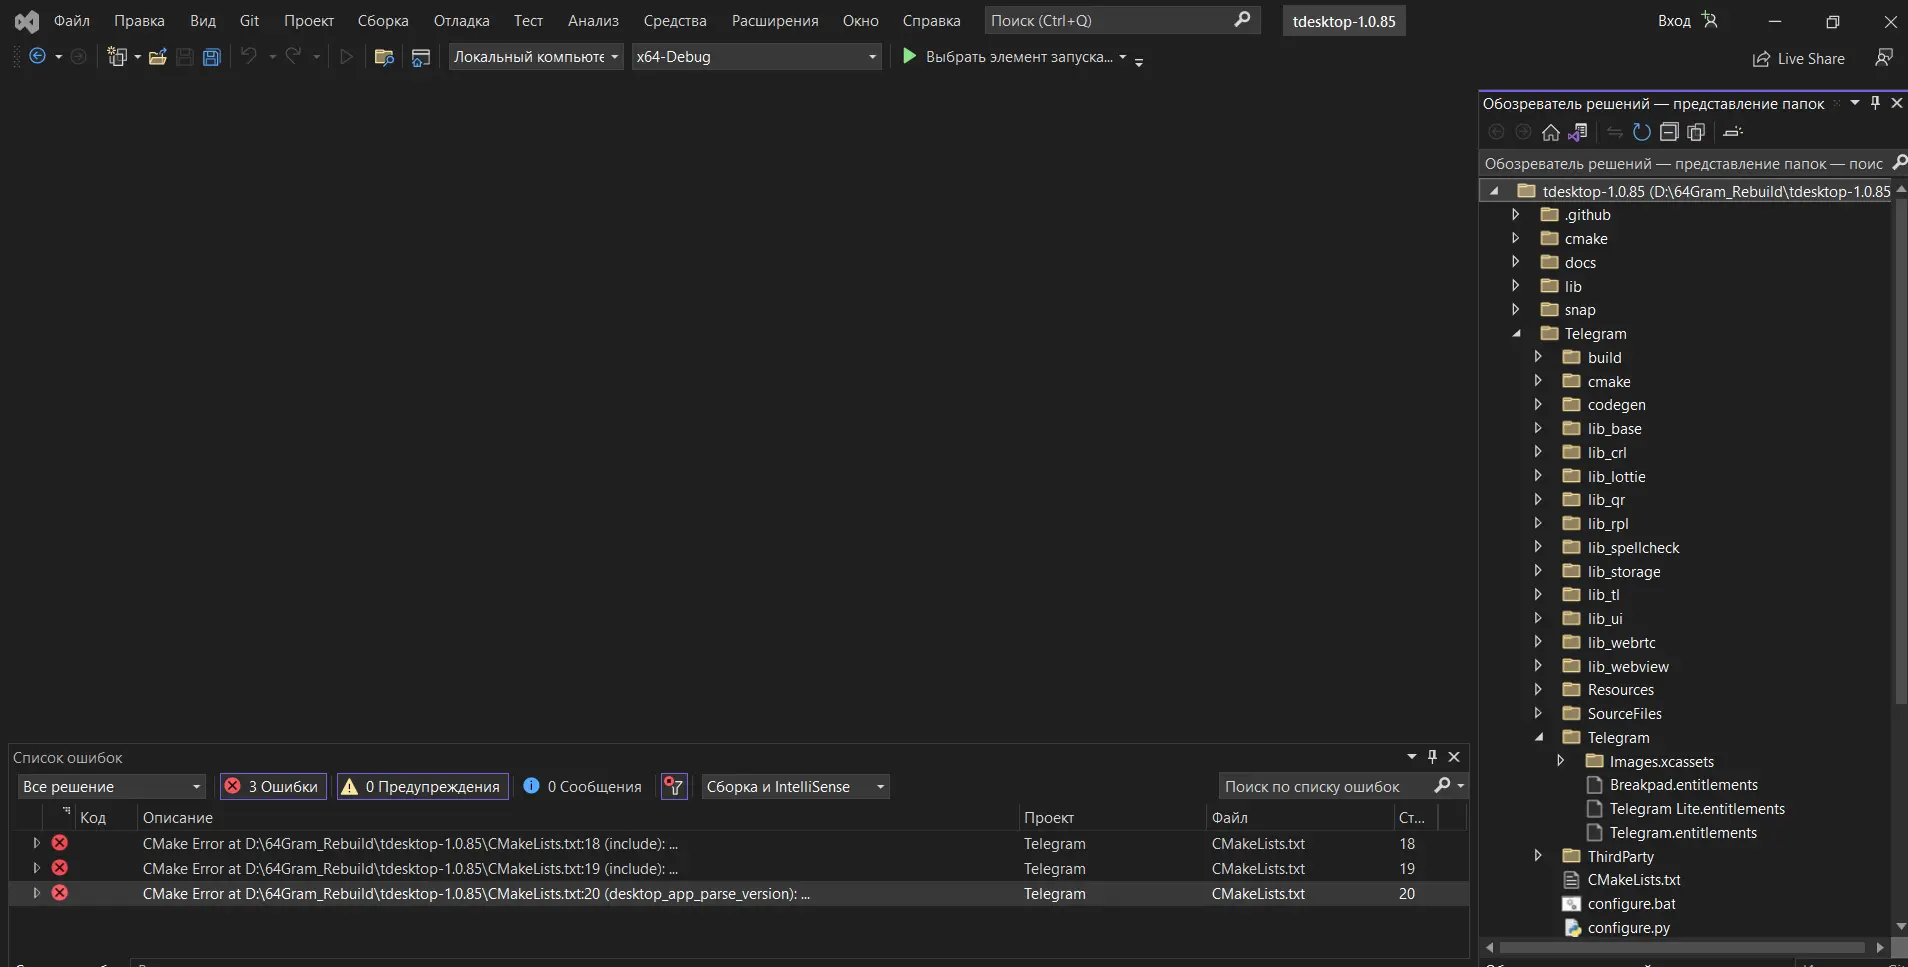The image size is (1908, 967).
Task: Open the Файл menu
Action: (72, 20)
